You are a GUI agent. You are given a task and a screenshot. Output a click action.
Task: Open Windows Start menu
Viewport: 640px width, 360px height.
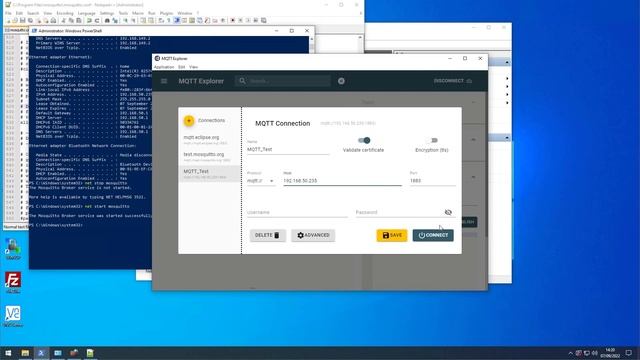coord(8,353)
